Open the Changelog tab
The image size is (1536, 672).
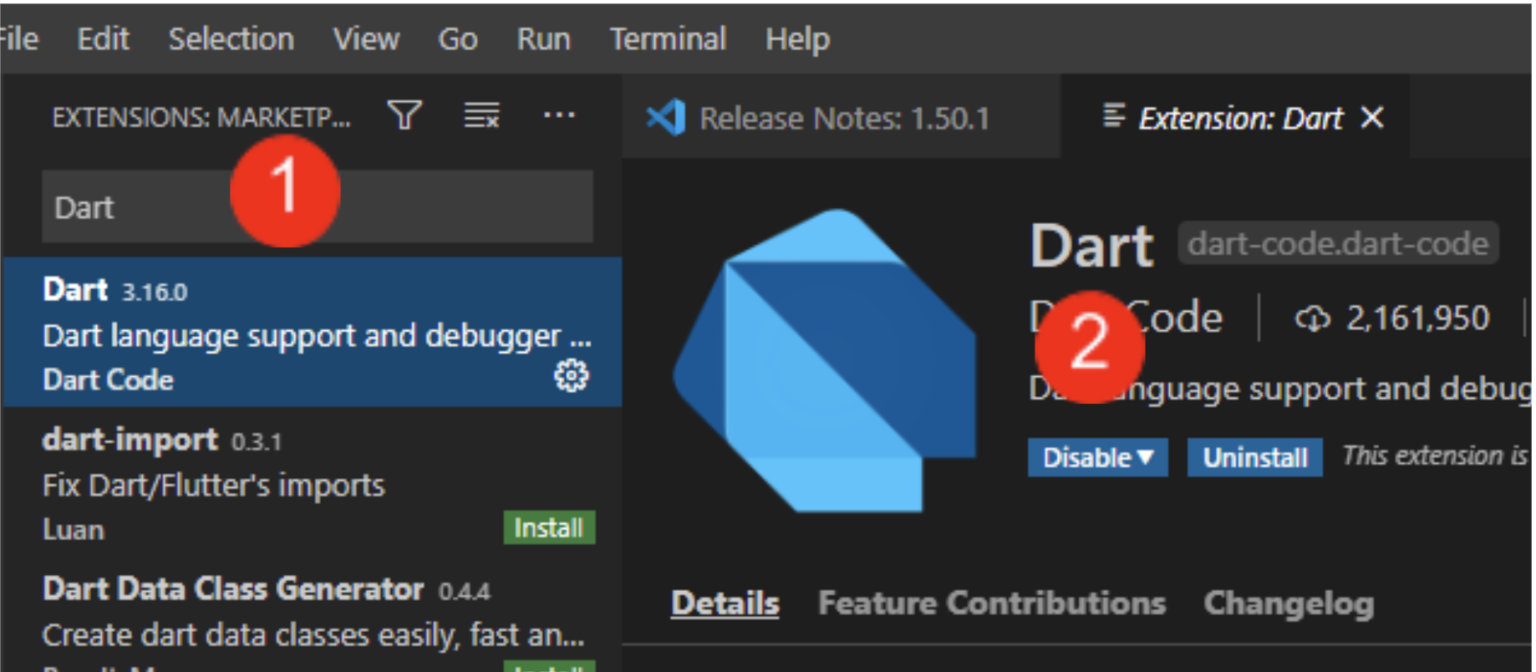click(x=1289, y=603)
